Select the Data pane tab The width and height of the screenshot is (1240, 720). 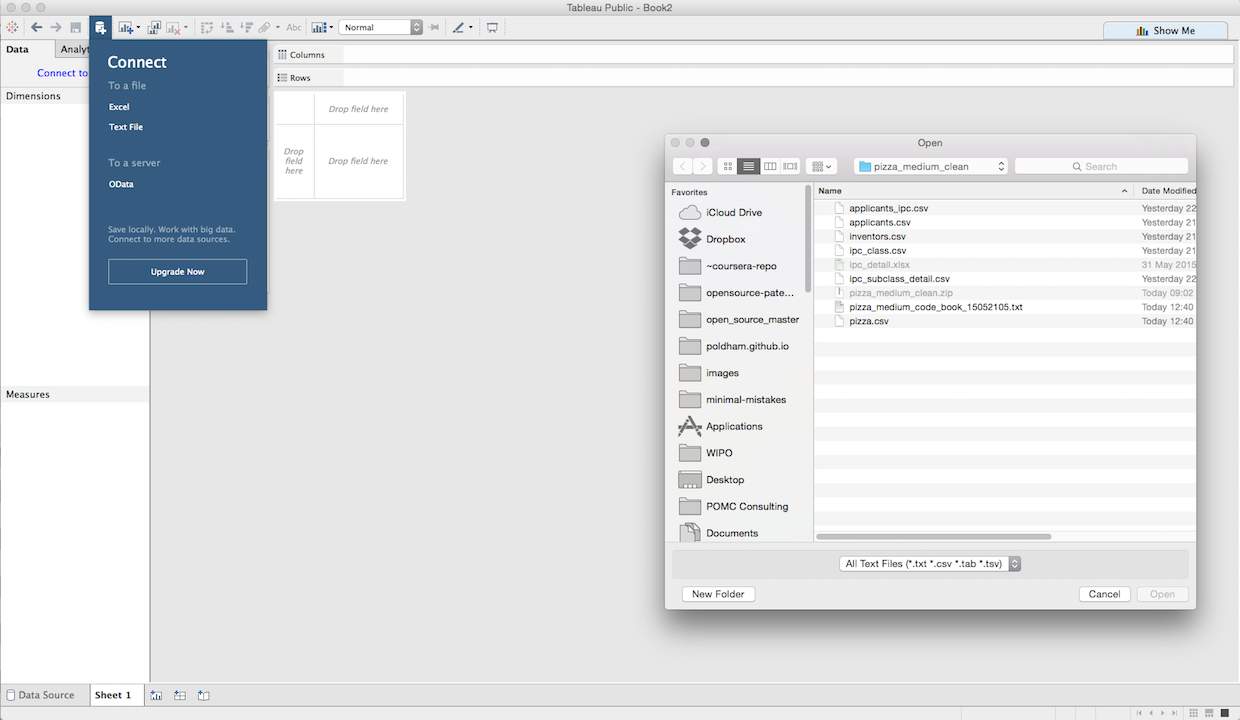pyautogui.click(x=26, y=49)
